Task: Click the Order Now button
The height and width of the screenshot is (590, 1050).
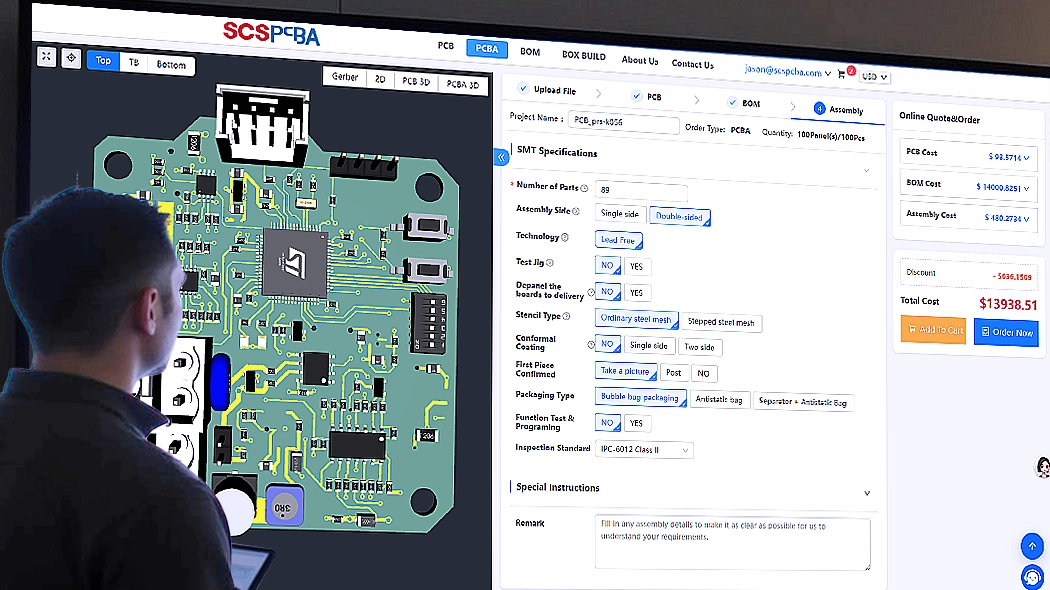Action: pos(1005,332)
